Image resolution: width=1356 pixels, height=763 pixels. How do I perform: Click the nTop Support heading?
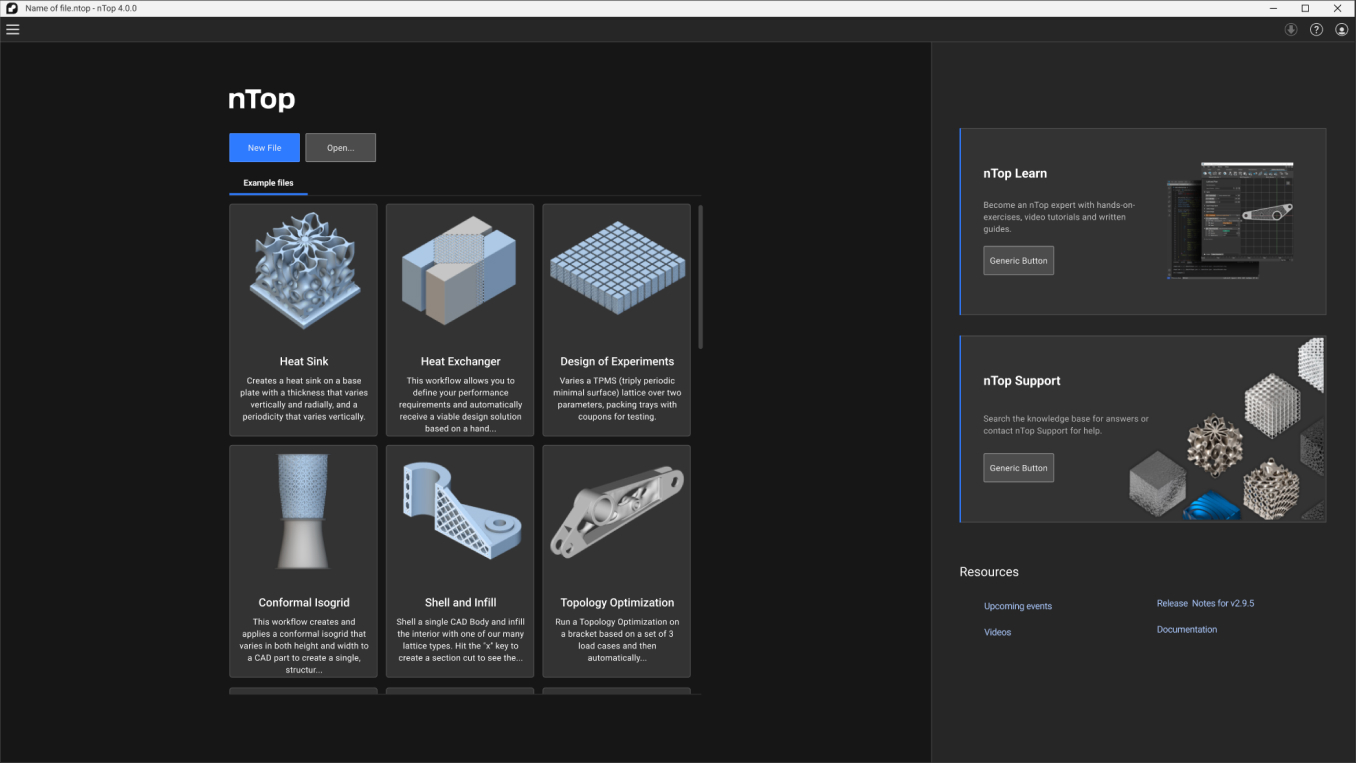1021,380
